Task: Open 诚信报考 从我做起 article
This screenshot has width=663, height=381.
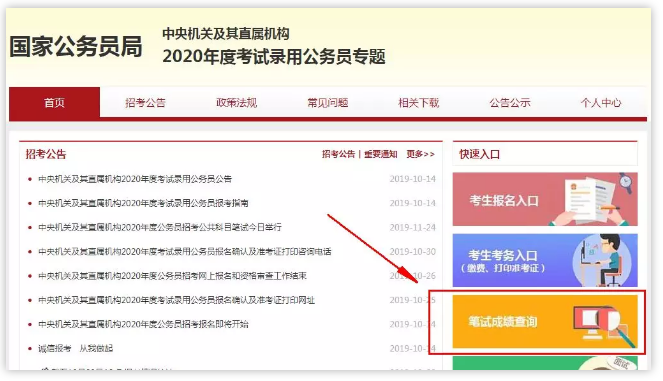Action: (x=75, y=348)
